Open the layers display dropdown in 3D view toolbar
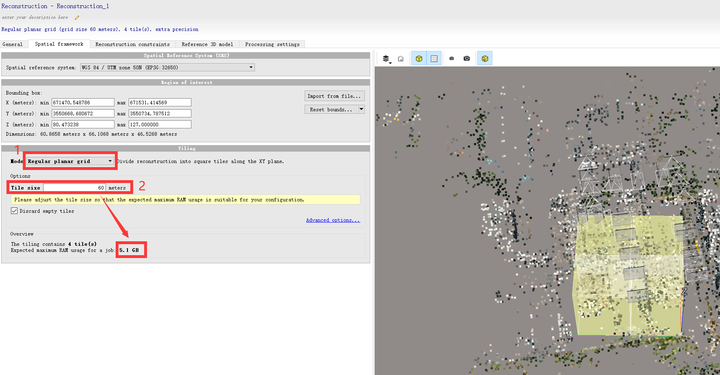Image resolution: width=720 pixels, height=375 pixels. point(387,59)
